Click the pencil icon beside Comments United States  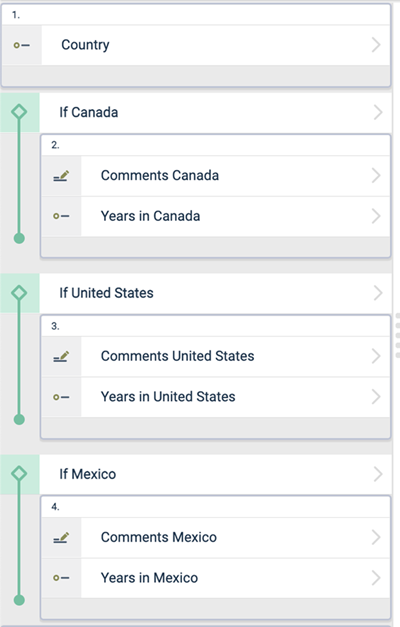point(61,356)
